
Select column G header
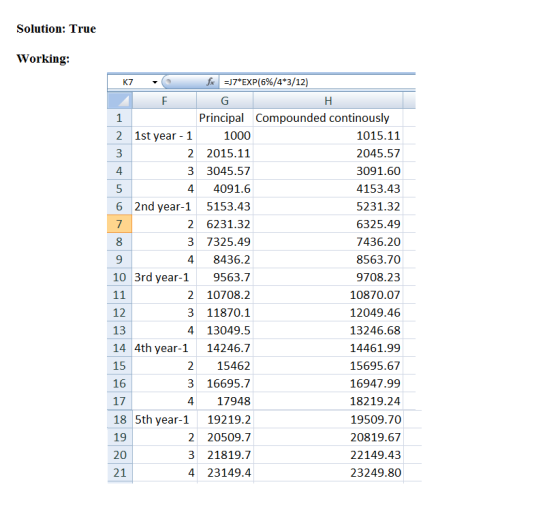click(x=225, y=100)
